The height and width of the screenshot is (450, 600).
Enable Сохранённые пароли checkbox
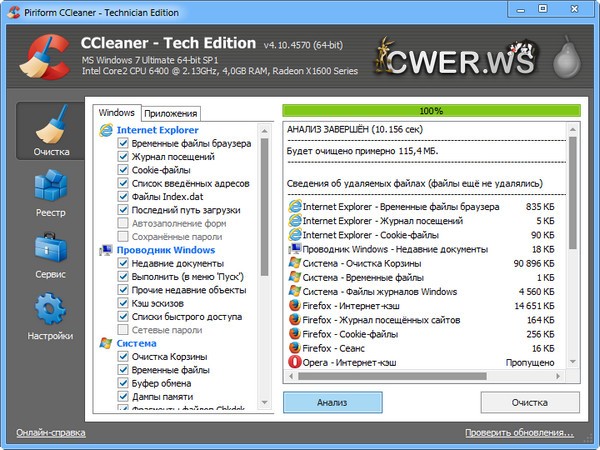click(123, 236)
